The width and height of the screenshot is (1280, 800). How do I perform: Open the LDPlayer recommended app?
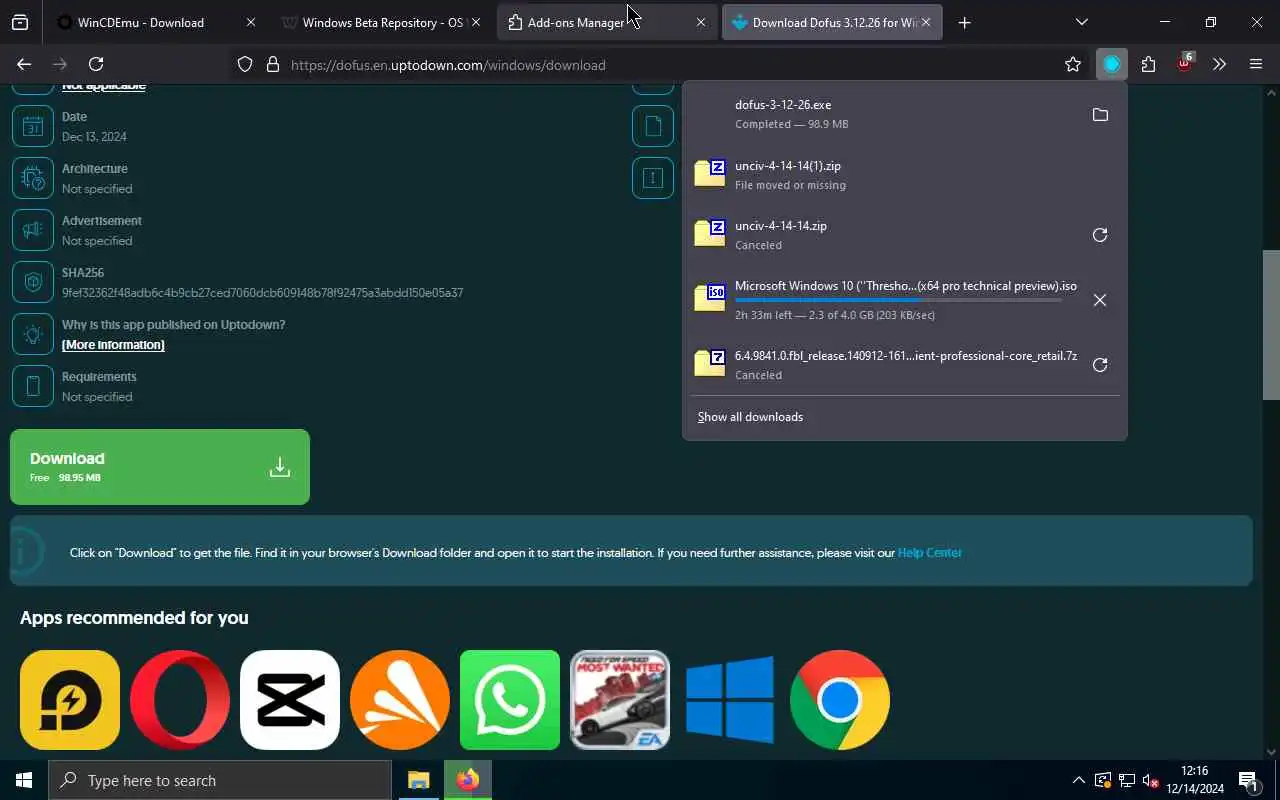coord(70,700)
